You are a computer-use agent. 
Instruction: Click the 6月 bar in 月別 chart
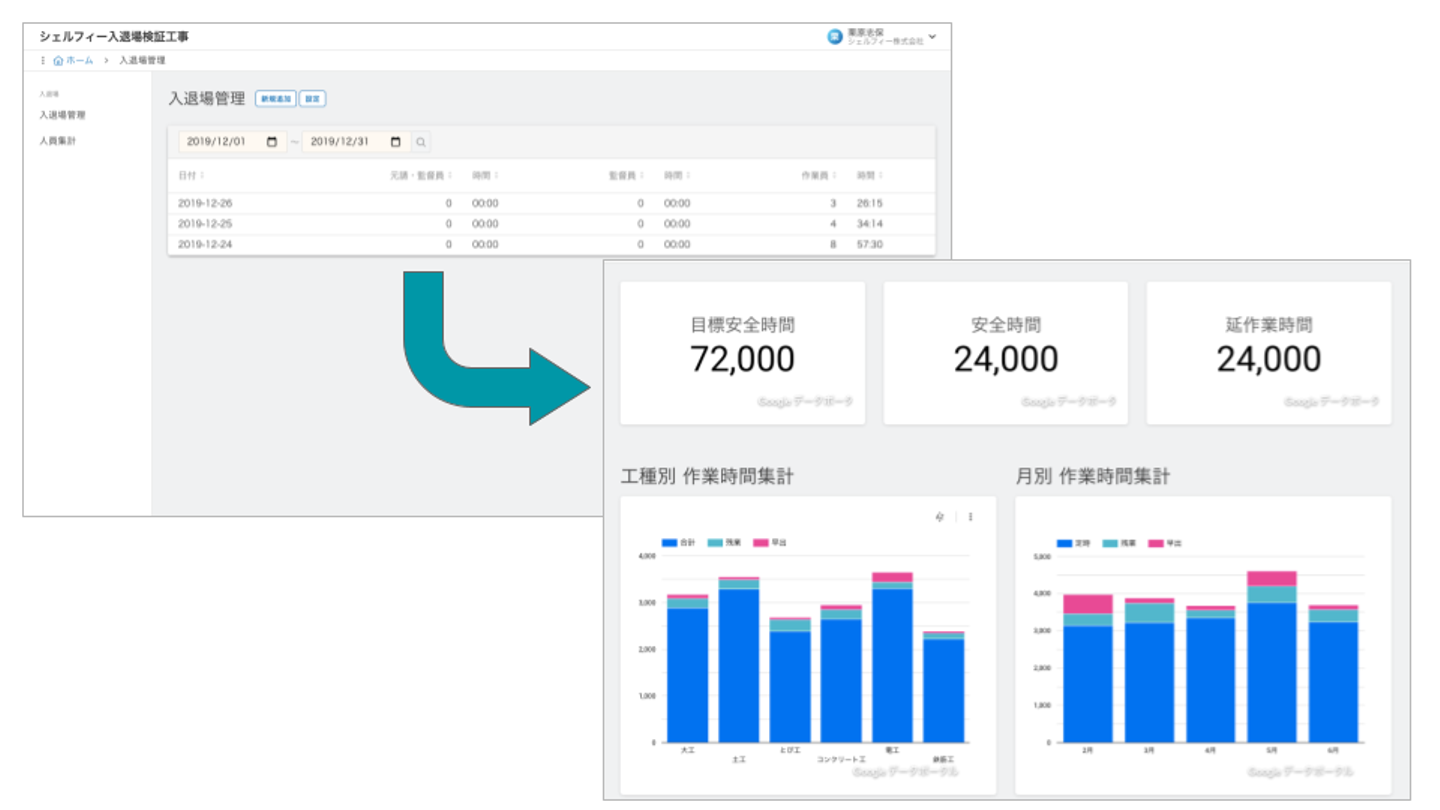(x=1333, y=674)
